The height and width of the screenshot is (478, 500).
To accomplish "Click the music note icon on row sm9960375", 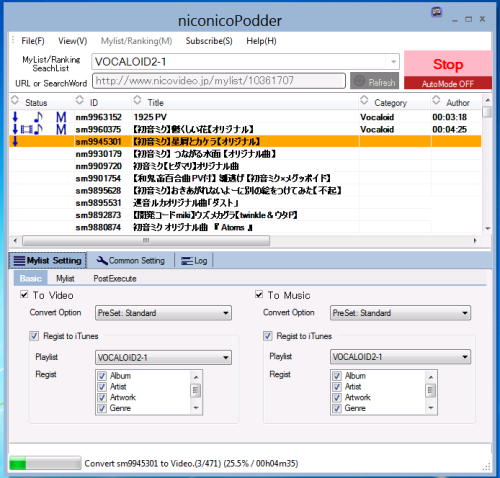I will [39, 129].
